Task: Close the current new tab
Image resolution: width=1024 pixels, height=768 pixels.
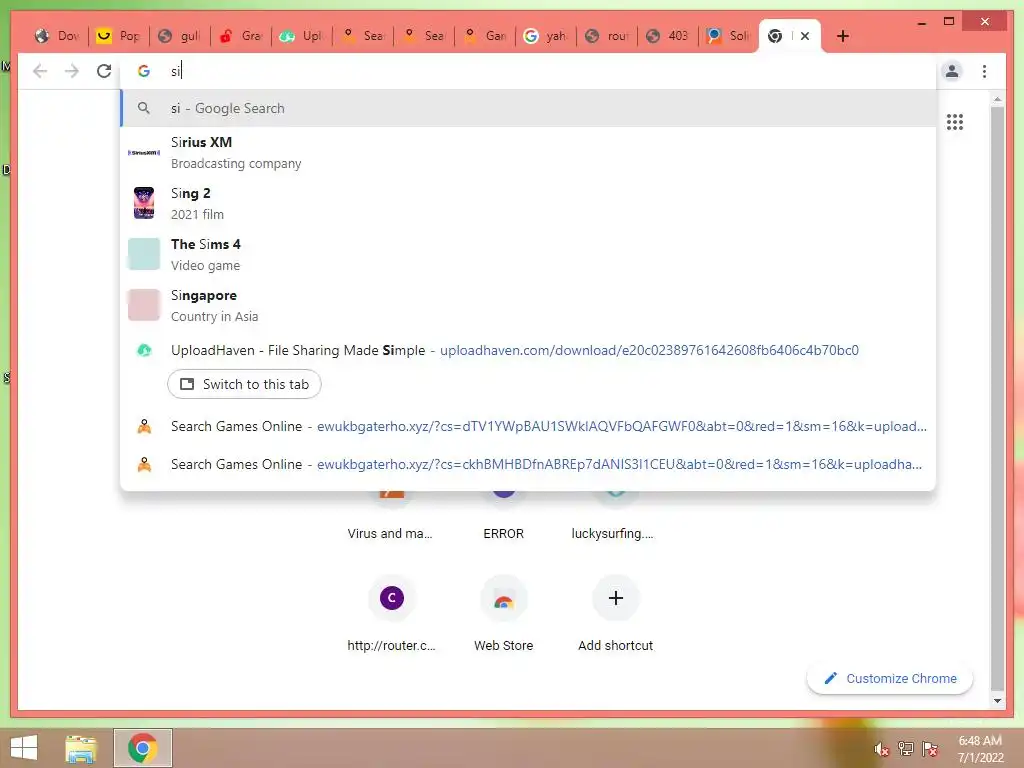Action: pyautogui.click(x=805, y=36)
